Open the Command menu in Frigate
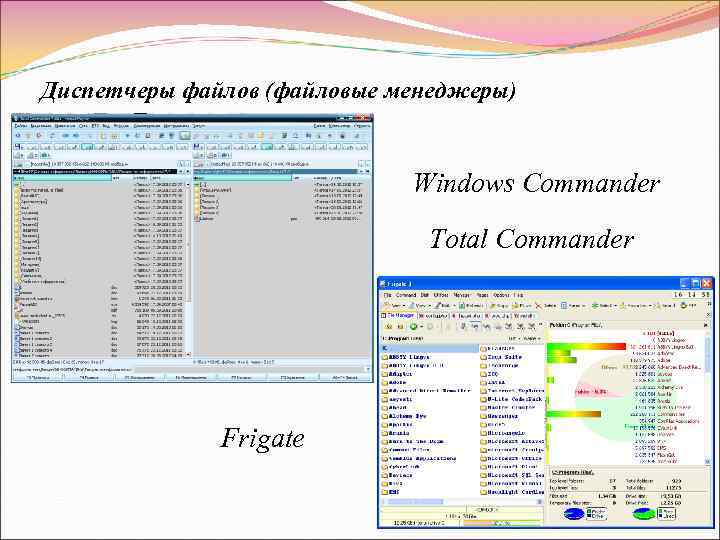Screen dimensions: 720x540 (x=405, y=295)
